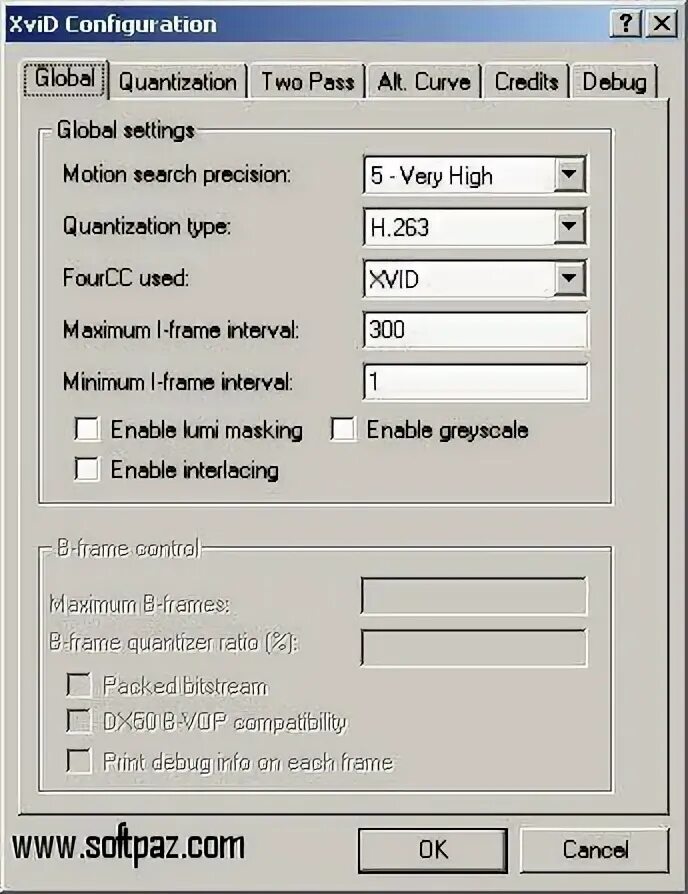The height and width of the screenshot is (894, 688).
Task: Close the XviD Configuration dialog
Action: [661, 24]
